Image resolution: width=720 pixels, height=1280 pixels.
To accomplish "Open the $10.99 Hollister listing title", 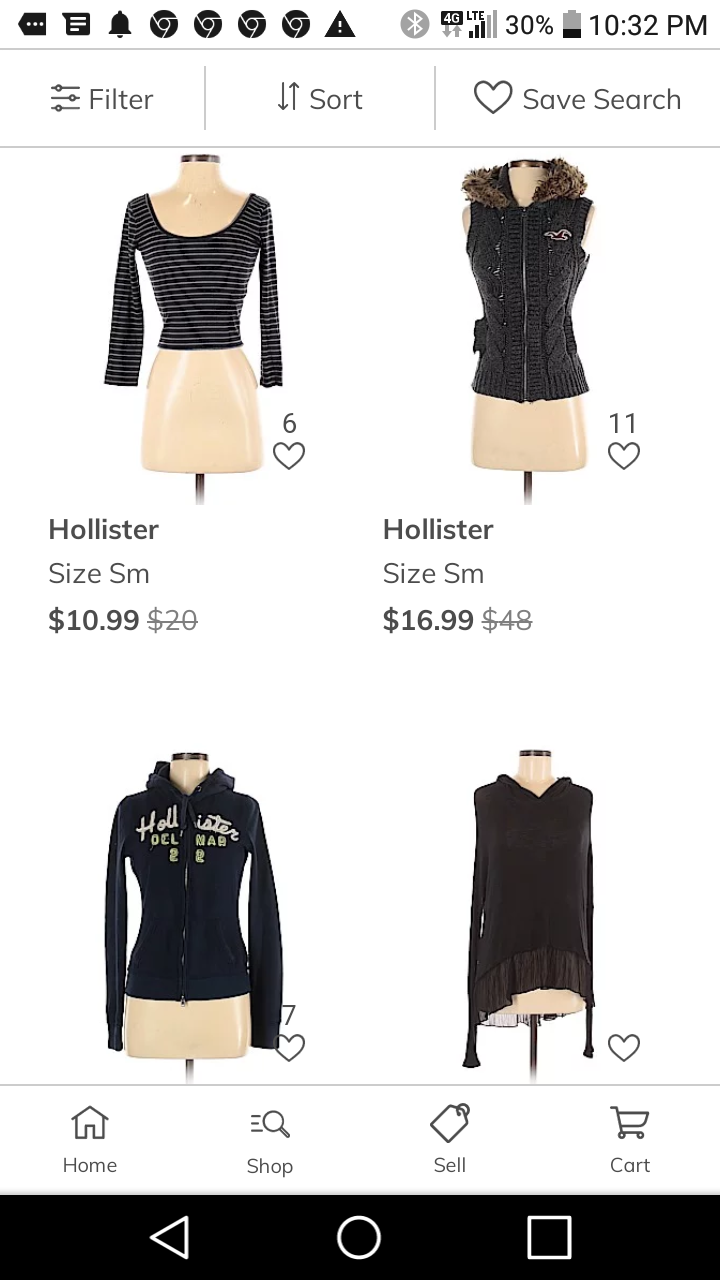I will click(103, 529).
